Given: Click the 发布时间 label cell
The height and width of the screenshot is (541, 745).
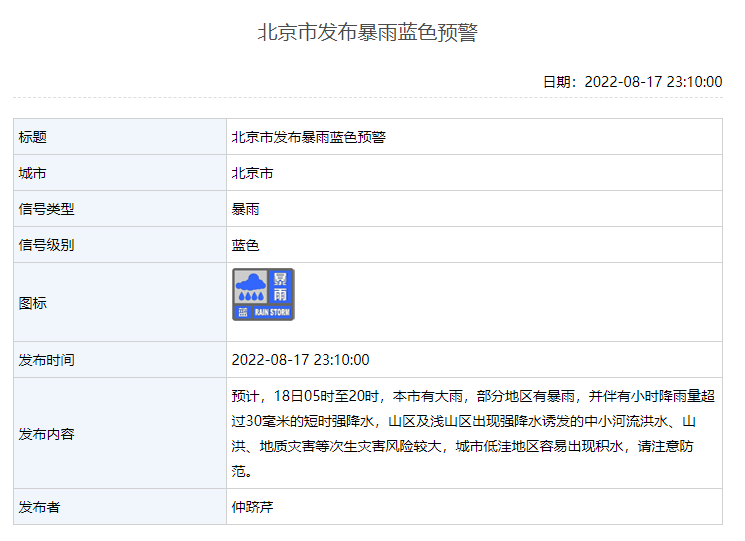Looking at the screenshot, I should 120,360.
